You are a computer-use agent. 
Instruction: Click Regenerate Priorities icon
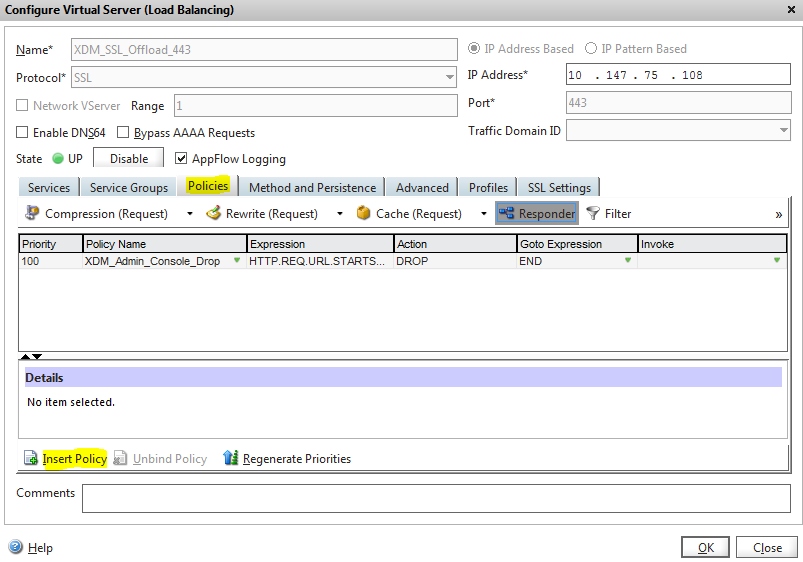coord(231,458)
